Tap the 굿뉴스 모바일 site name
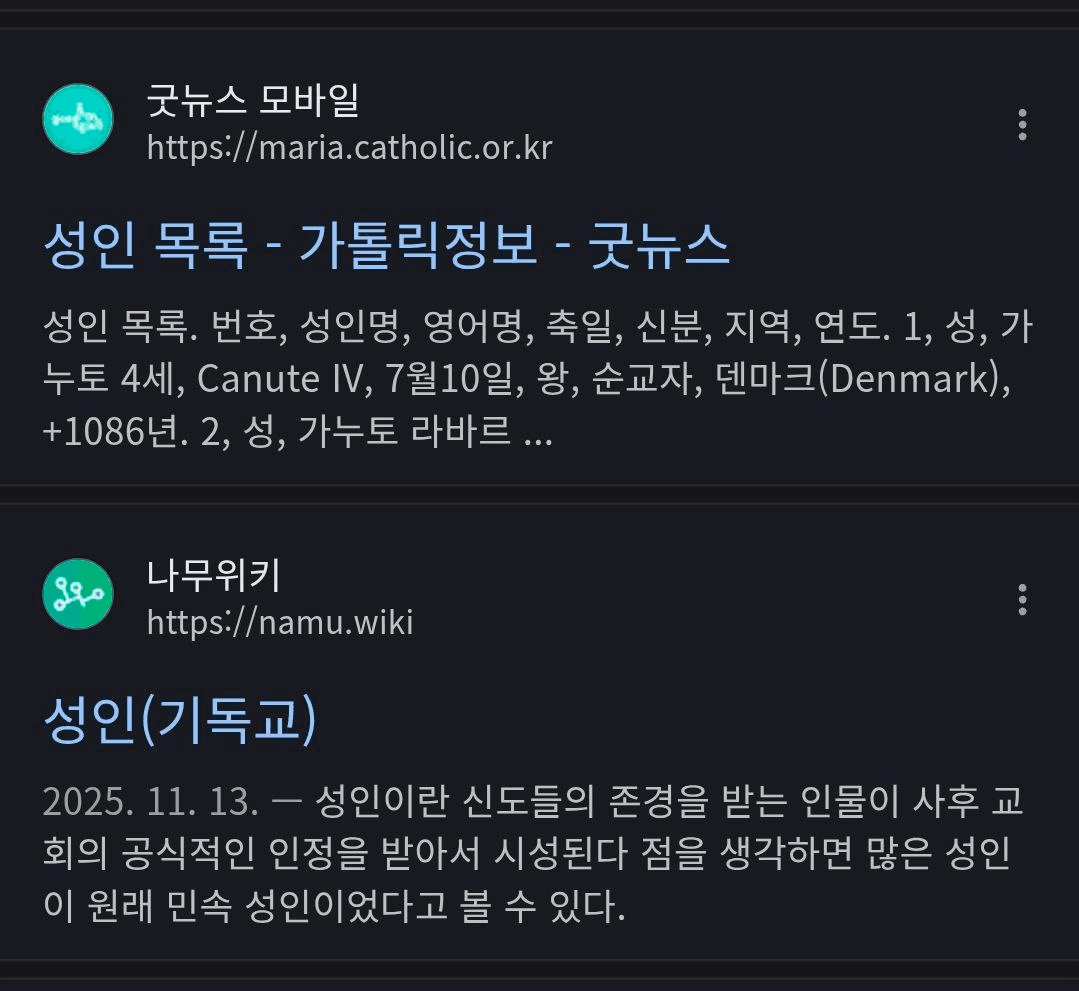Viewport: 1079px width, 991px height. coord(253,100)
